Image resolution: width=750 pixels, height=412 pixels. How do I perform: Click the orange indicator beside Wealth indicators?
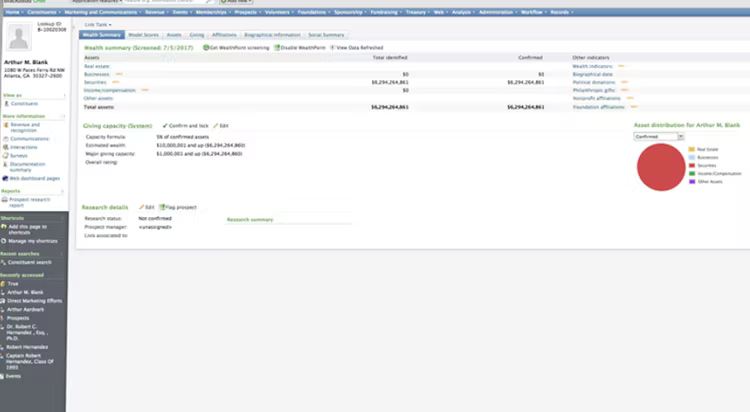(621, 66)
